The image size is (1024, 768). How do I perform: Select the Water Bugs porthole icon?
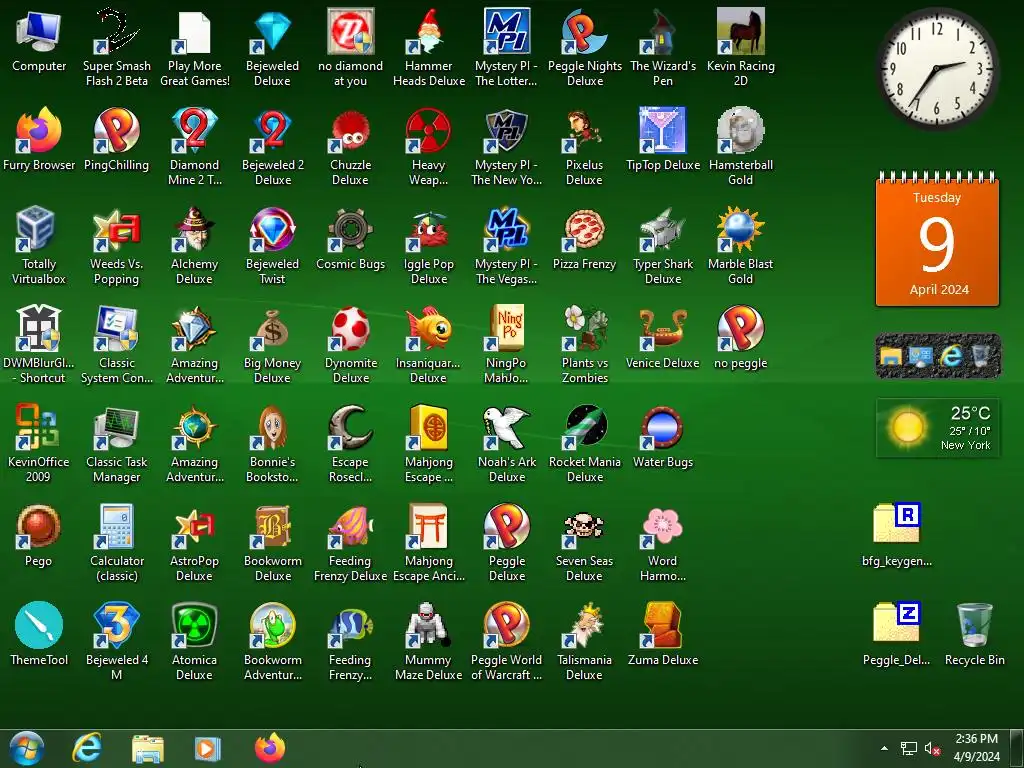662,427
